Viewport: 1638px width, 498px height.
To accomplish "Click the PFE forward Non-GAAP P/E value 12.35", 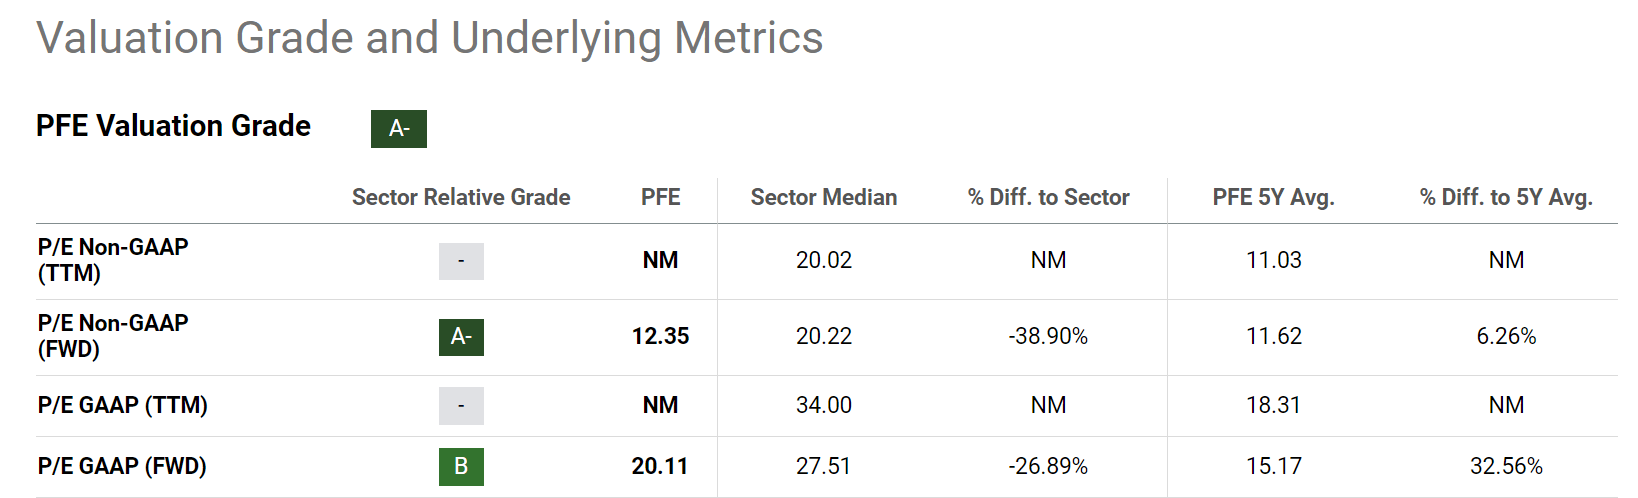I will point(660,337).
